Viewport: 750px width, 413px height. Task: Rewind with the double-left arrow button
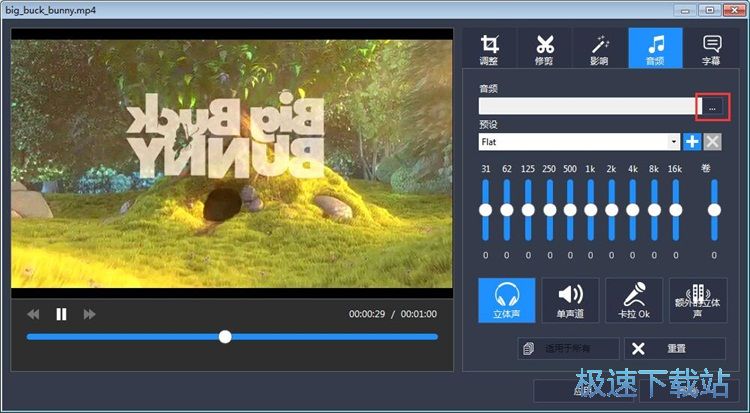[33, 314]
